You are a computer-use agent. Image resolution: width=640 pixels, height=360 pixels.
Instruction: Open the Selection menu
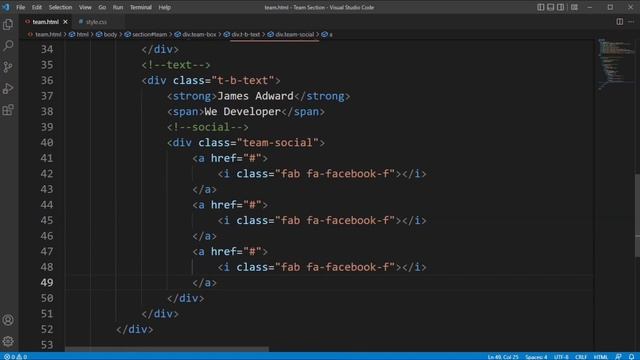[x=60, y=7]
